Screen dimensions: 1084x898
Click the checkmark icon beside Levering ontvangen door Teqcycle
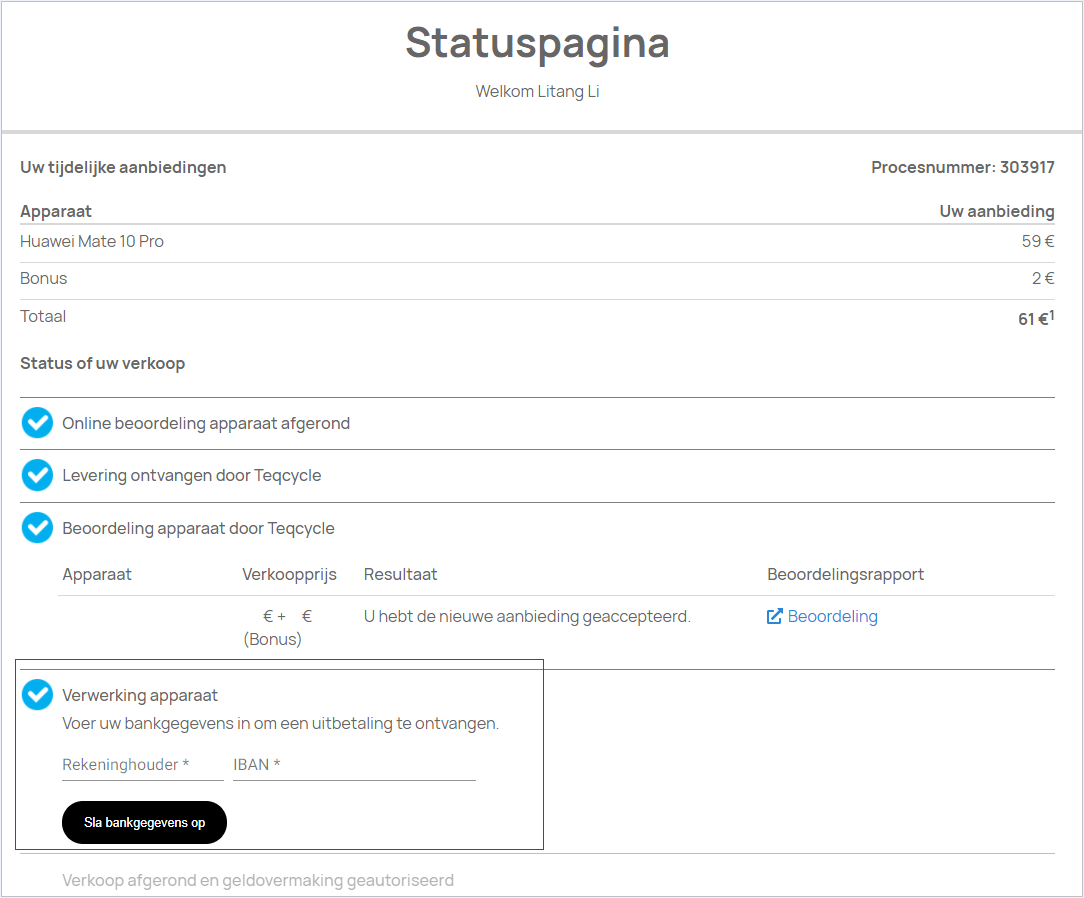coord(37,476)
